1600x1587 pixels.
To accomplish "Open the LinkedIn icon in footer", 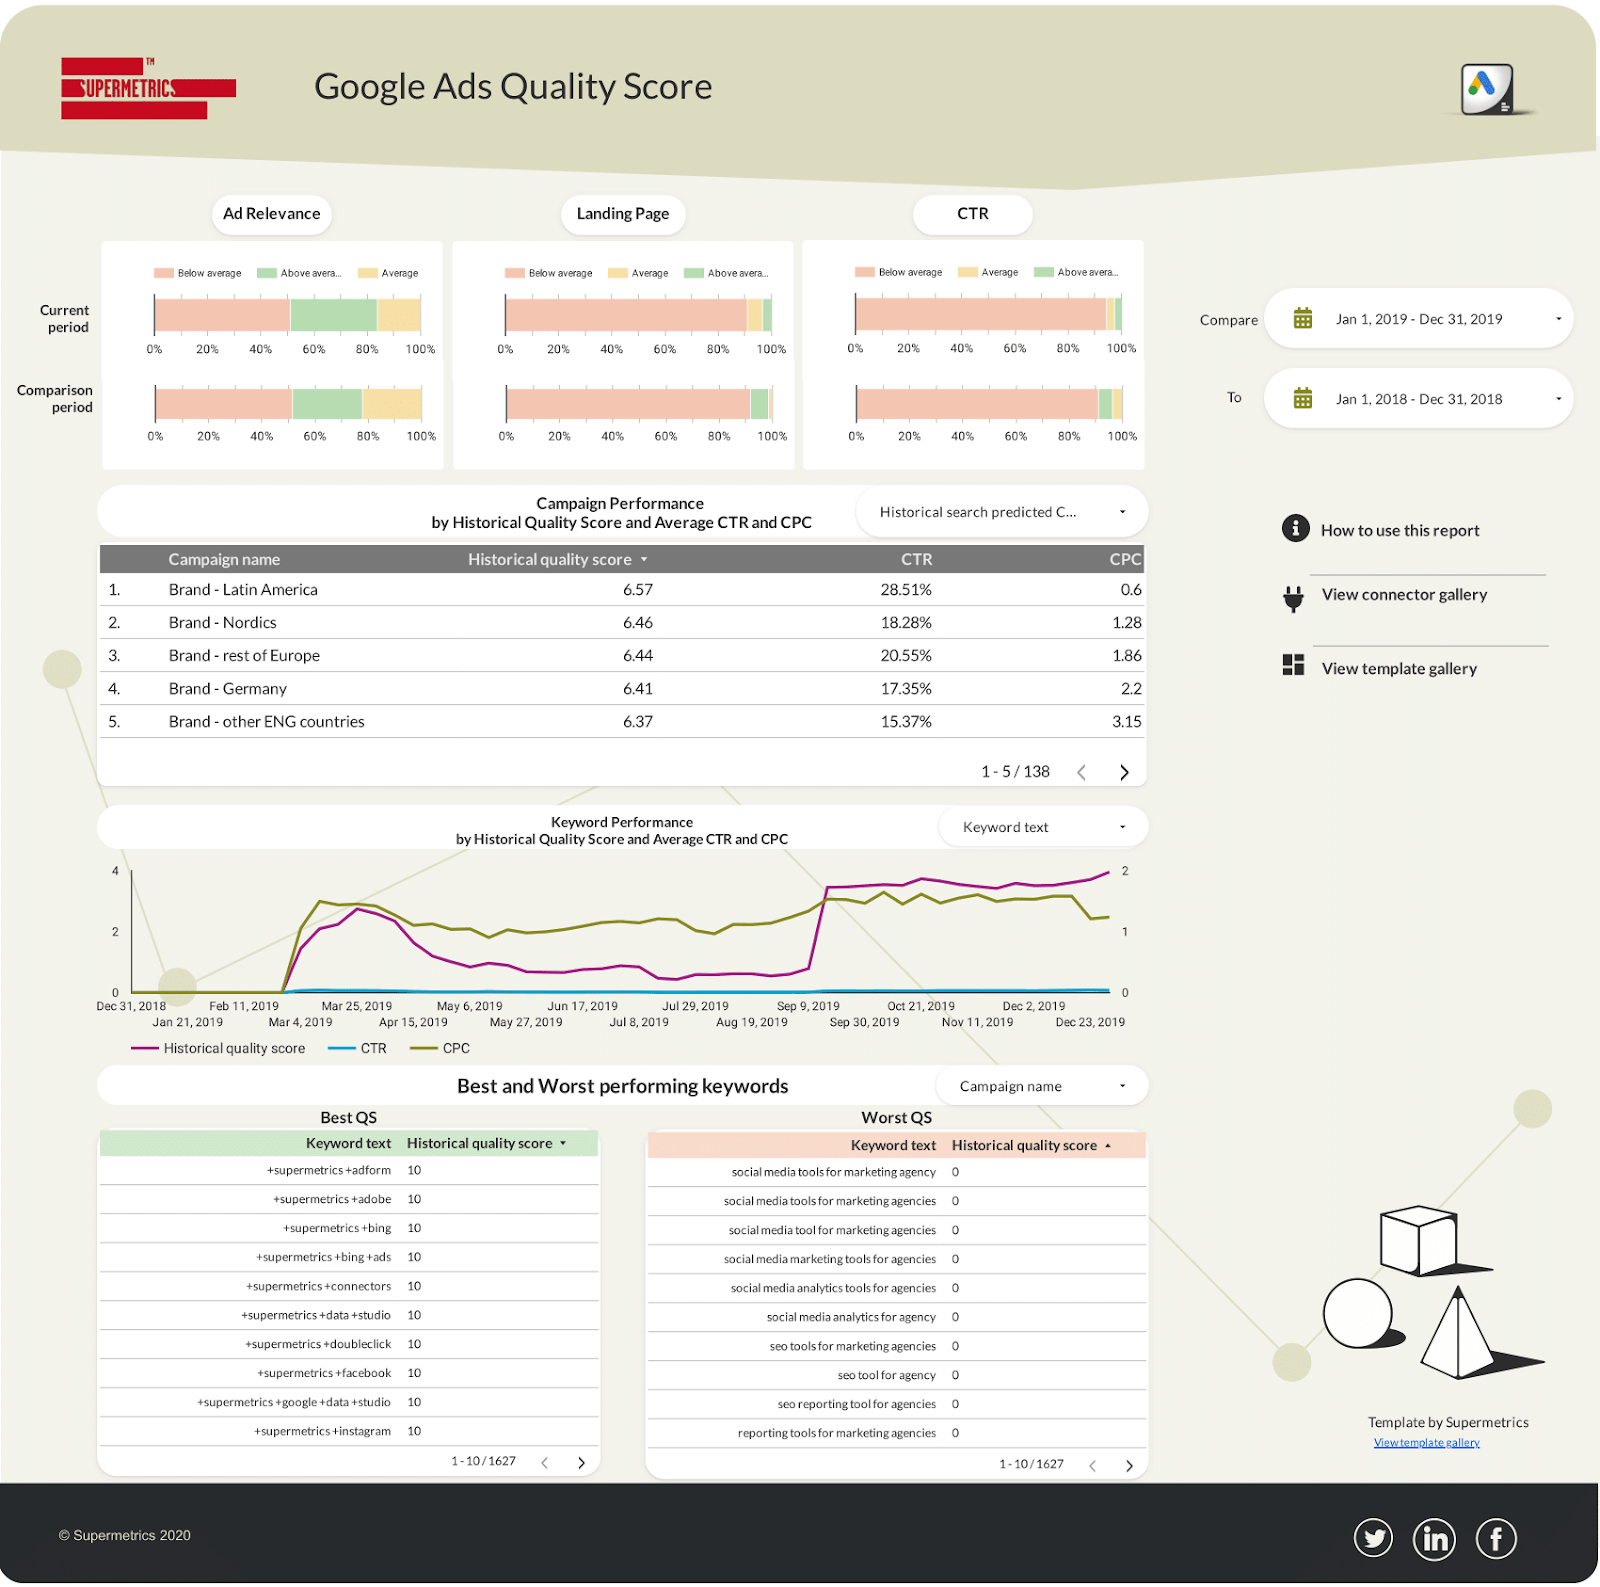I will tap(1435, 1538).
